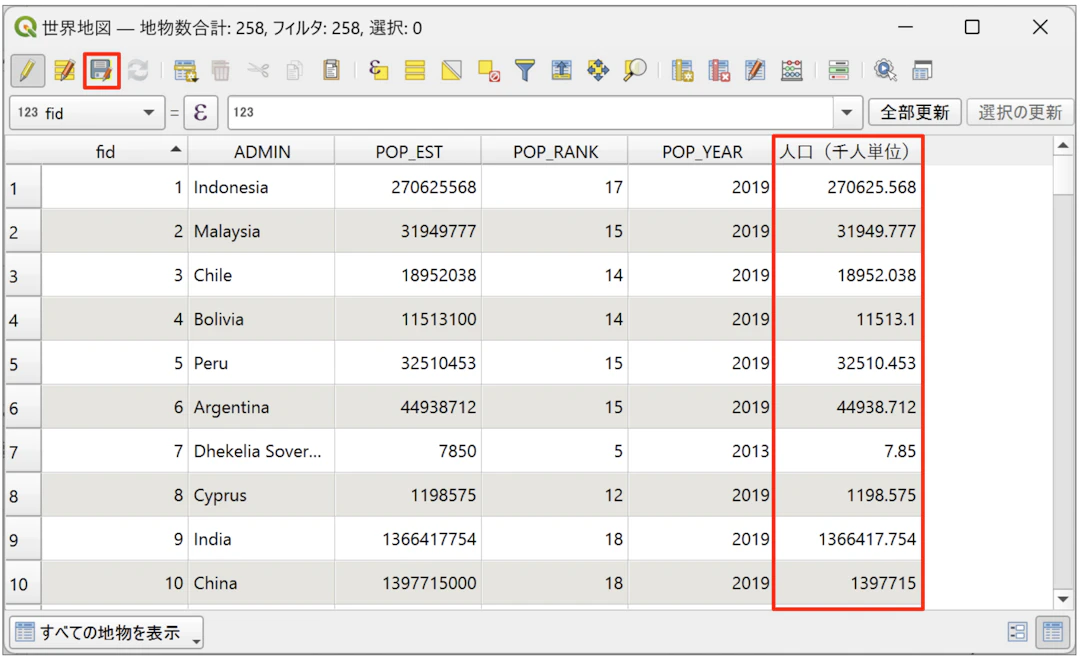Switch to table view
The width and height of the screenshot is (1080, 659).
[x=1052, y=631]
